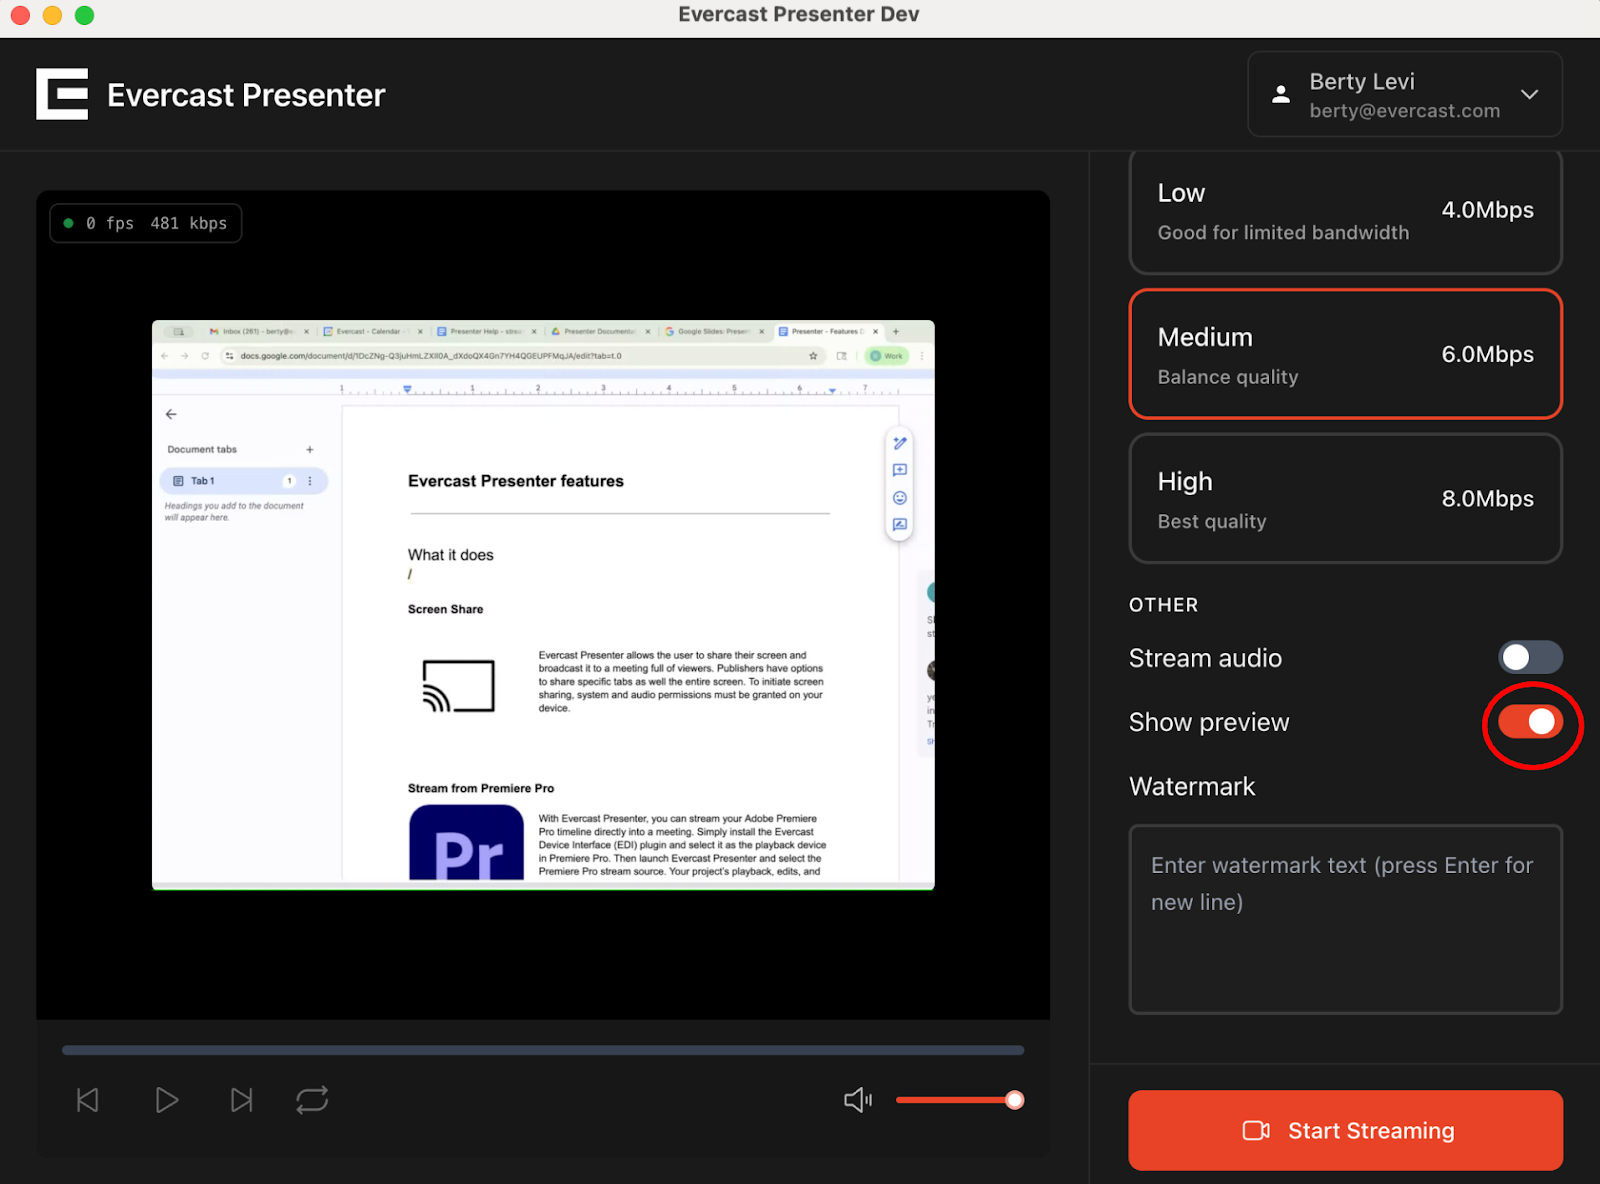
Task: Select the Medium 6.0Mbps quality option
Action: click(1345, 354)
